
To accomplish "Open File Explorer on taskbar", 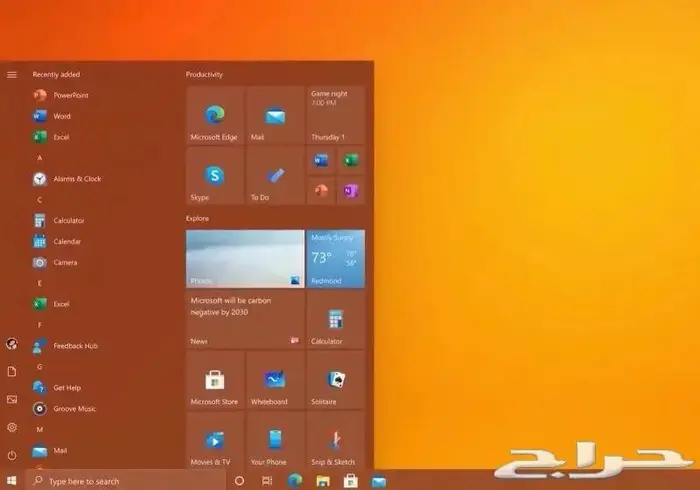I will (x=323, y=481).
